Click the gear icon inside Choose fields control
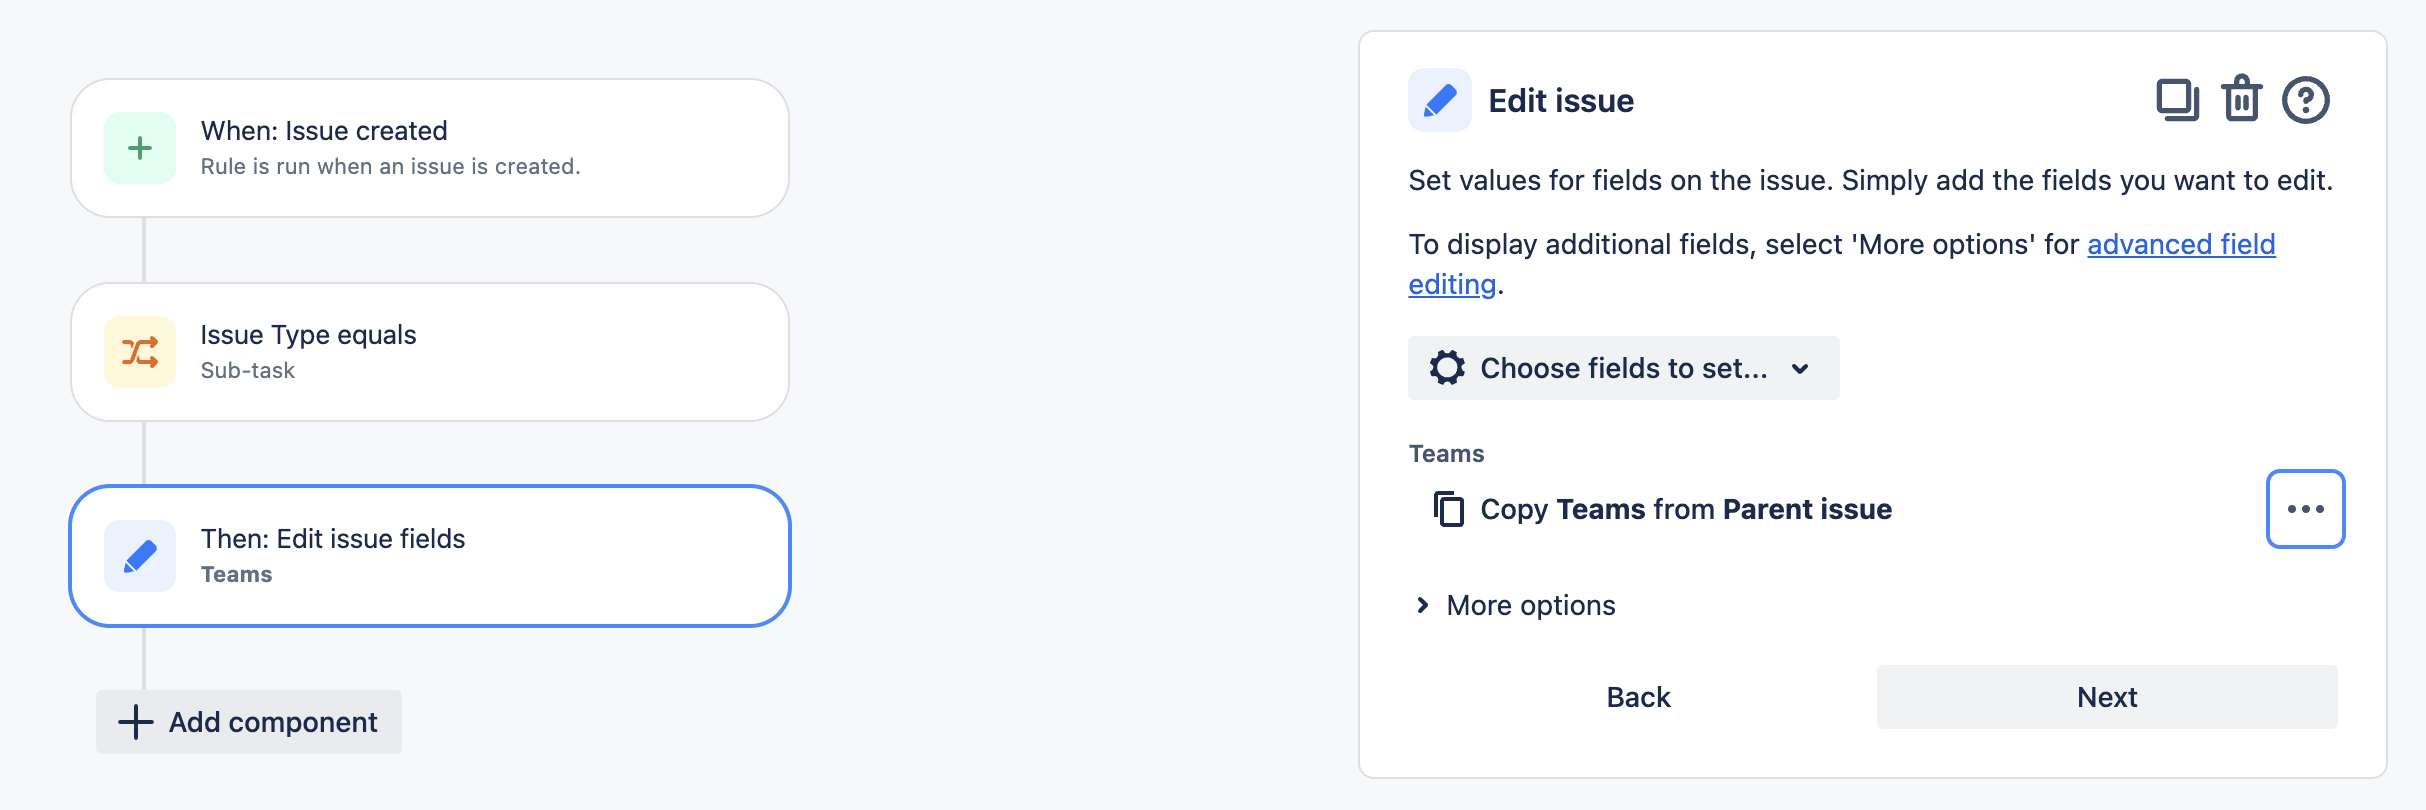Viewport: 2426px width, 810px height. (x=1446, y=368)
